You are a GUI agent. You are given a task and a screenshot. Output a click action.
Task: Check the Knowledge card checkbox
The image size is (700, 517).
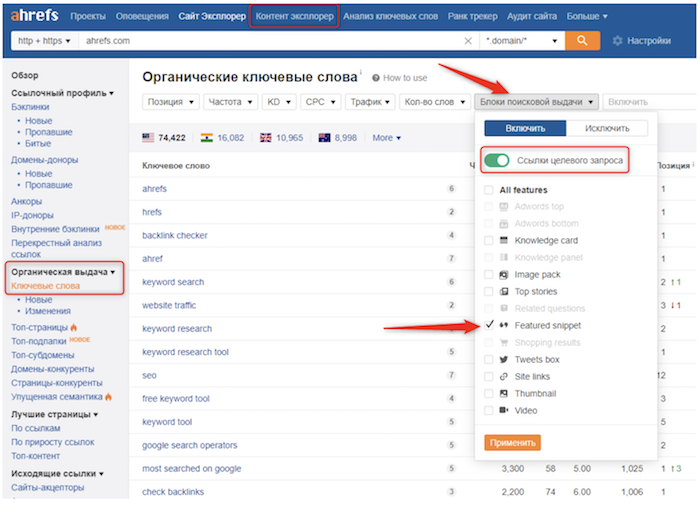tap(489, 240)
